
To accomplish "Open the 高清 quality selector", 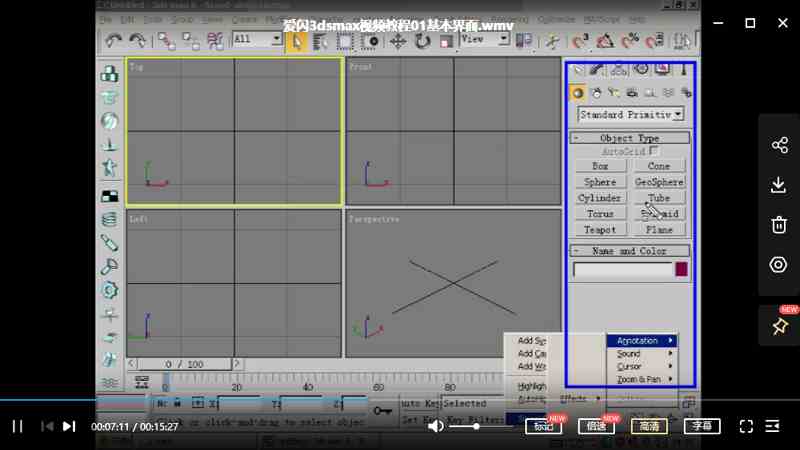I will coord(649,426).
